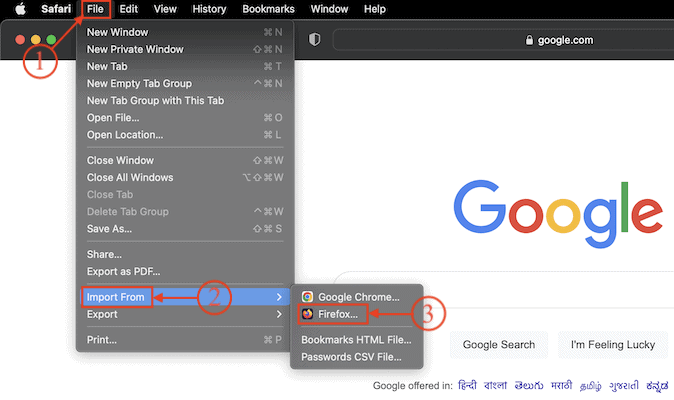Click the Google Search button
Image resolution: width=674 pixels, height=400 pixels.
(499, 345)
